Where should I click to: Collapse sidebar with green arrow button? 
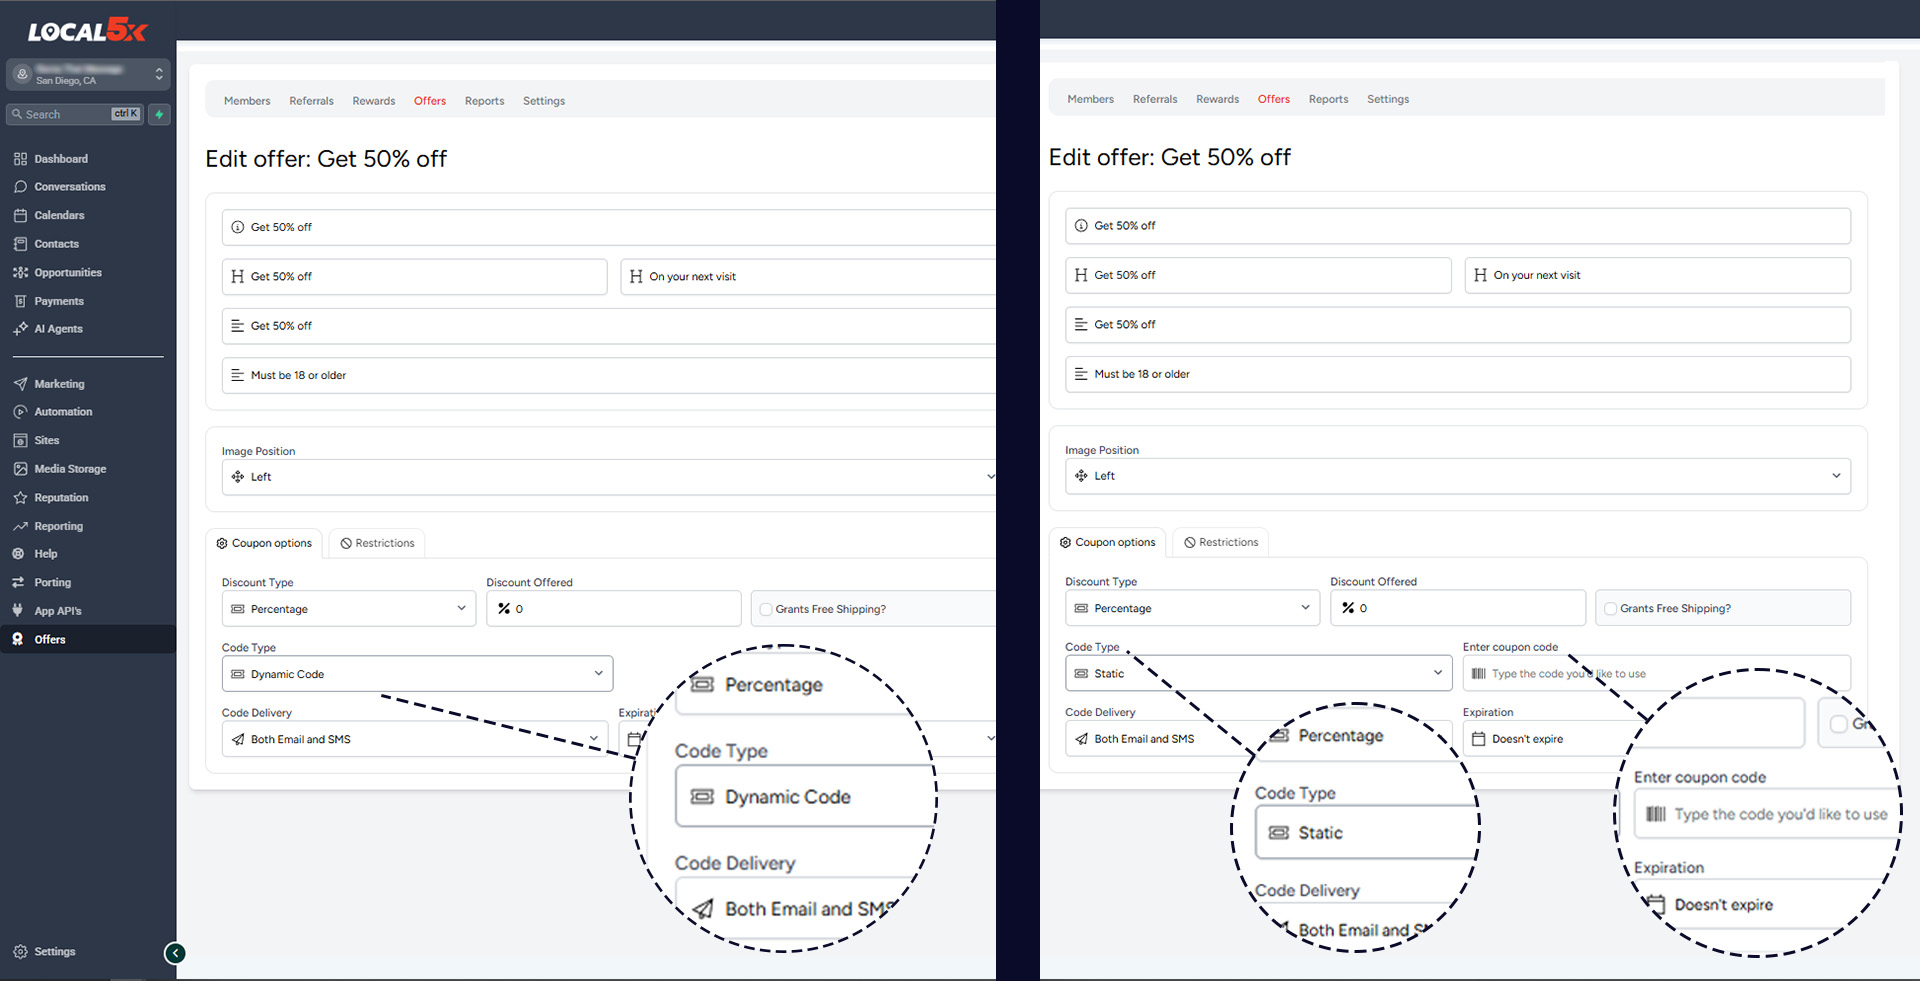pyautogui.click(x=175, y=953)
